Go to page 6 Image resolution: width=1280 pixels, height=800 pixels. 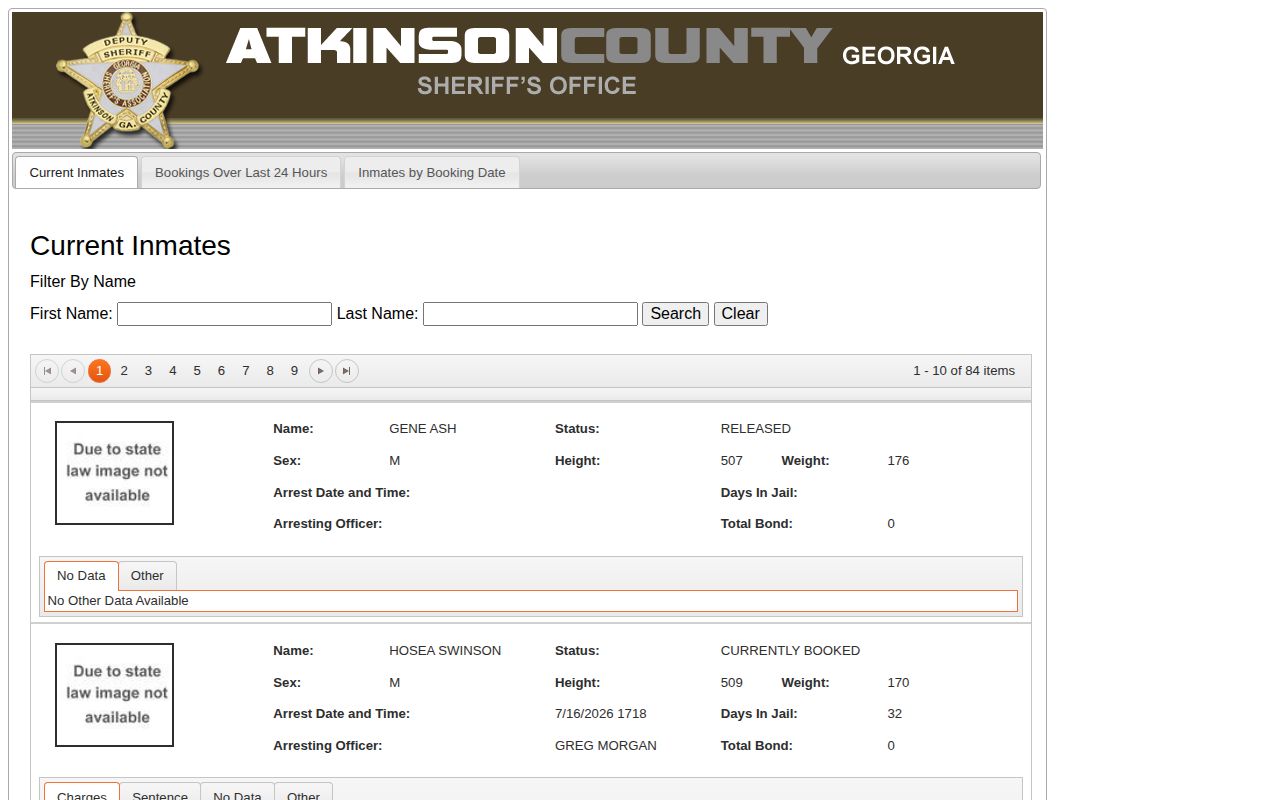[x=221, y=371]
